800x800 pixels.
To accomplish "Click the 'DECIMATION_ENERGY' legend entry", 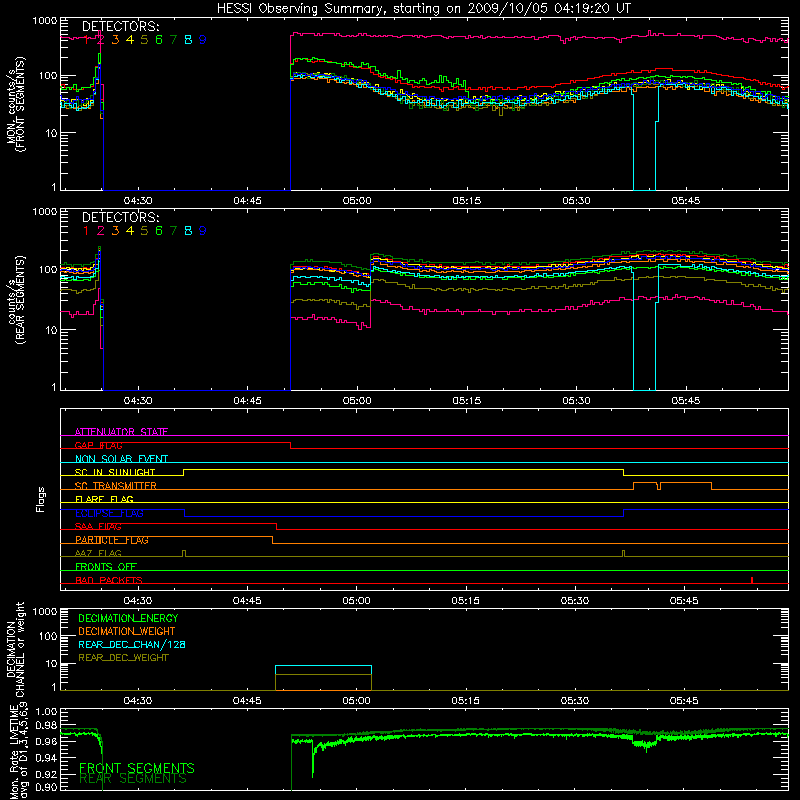I will [128, 618].
